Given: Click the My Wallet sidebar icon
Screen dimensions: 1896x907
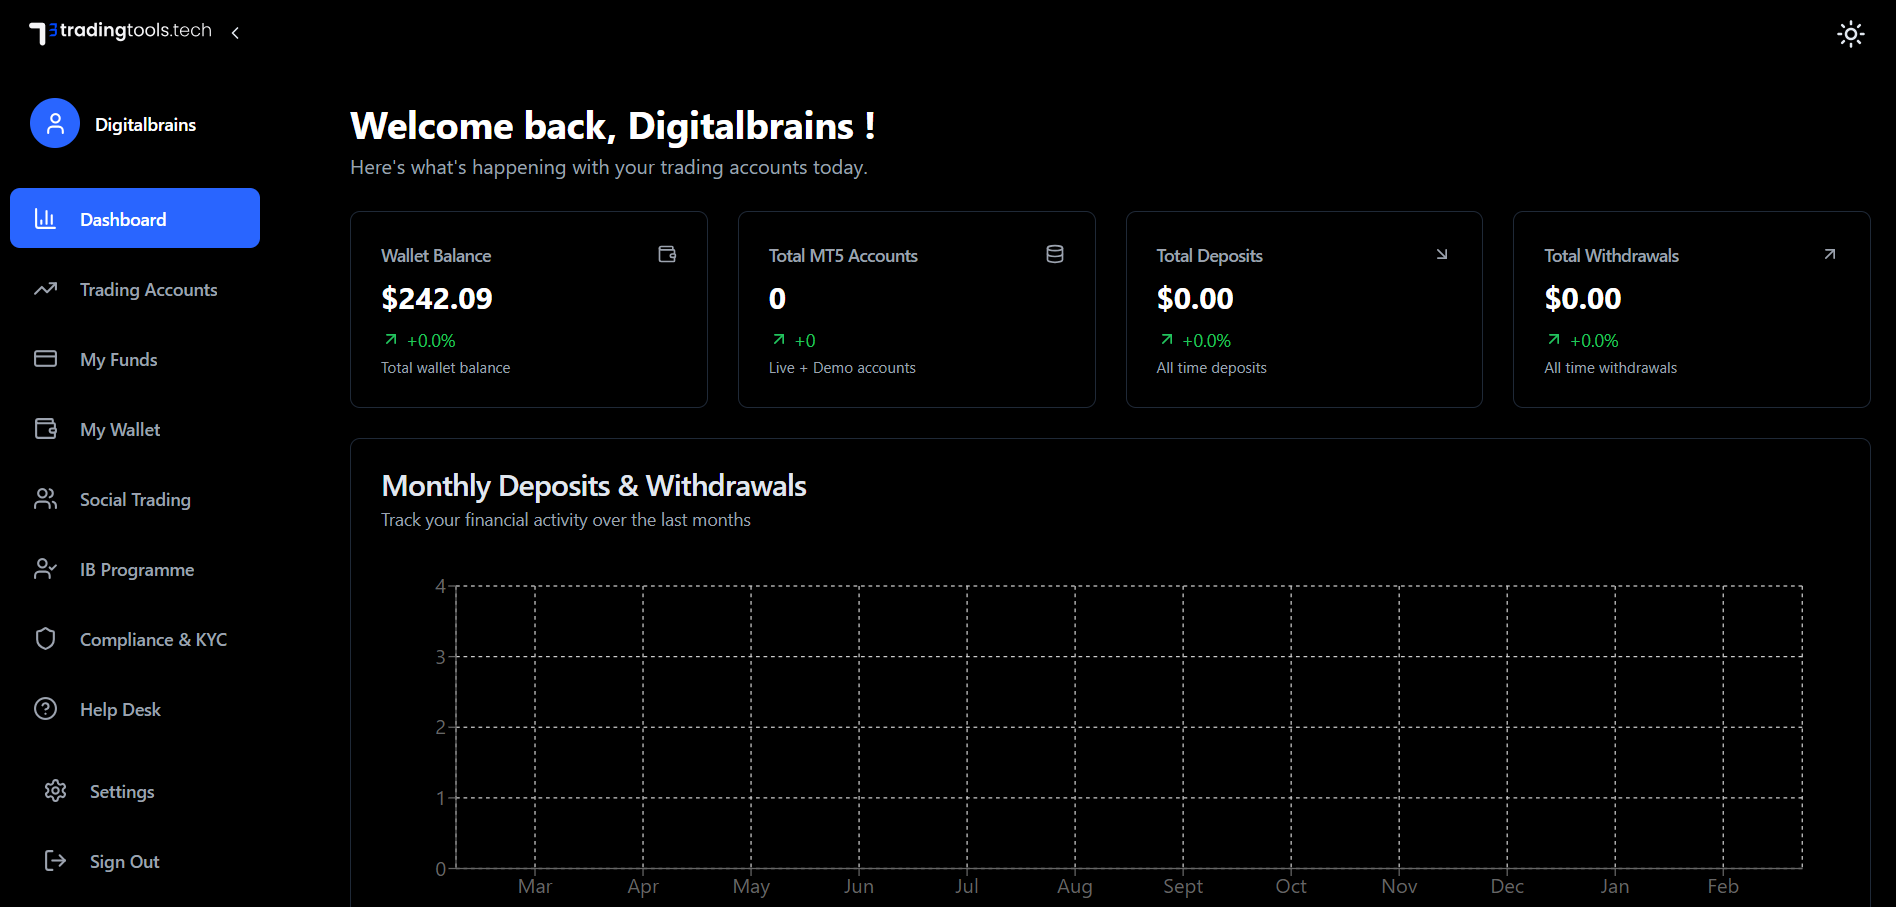Looking at the screenshot, I should coord(46,429).
